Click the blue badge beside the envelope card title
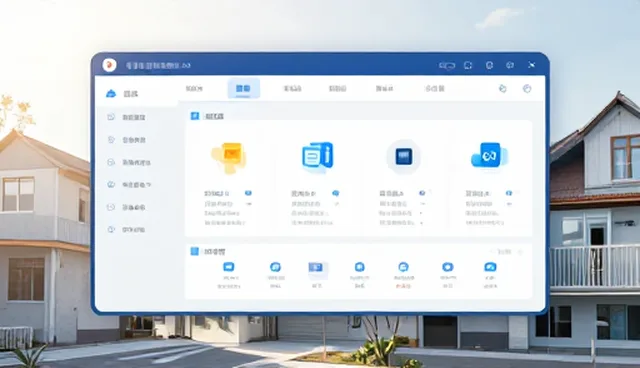Image resolution: width=640 pixels, height=368 pixels. [248, 193]
